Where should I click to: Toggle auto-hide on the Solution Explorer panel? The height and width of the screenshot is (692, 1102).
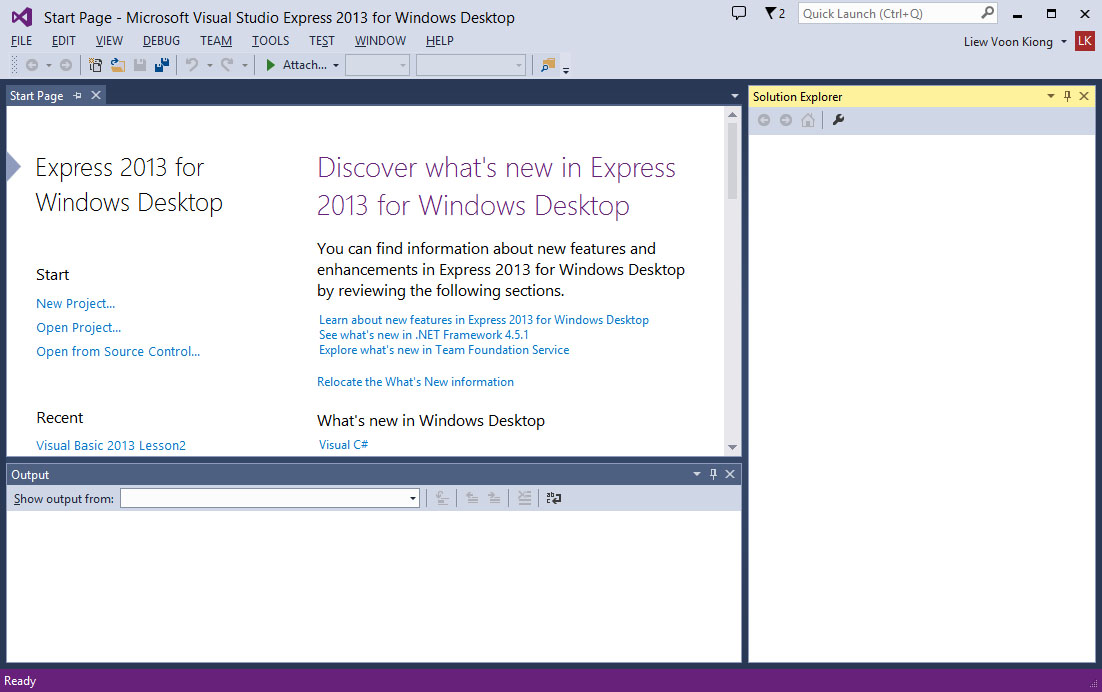pos(1066,96)
